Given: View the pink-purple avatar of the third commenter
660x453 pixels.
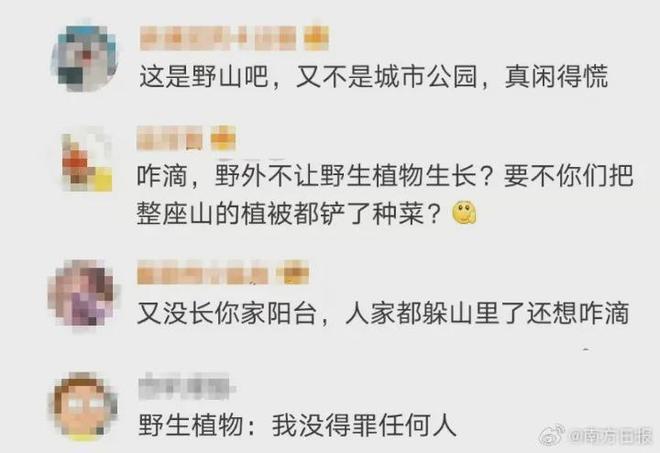Looking at the screenshot, I should (x=82, y=293).
